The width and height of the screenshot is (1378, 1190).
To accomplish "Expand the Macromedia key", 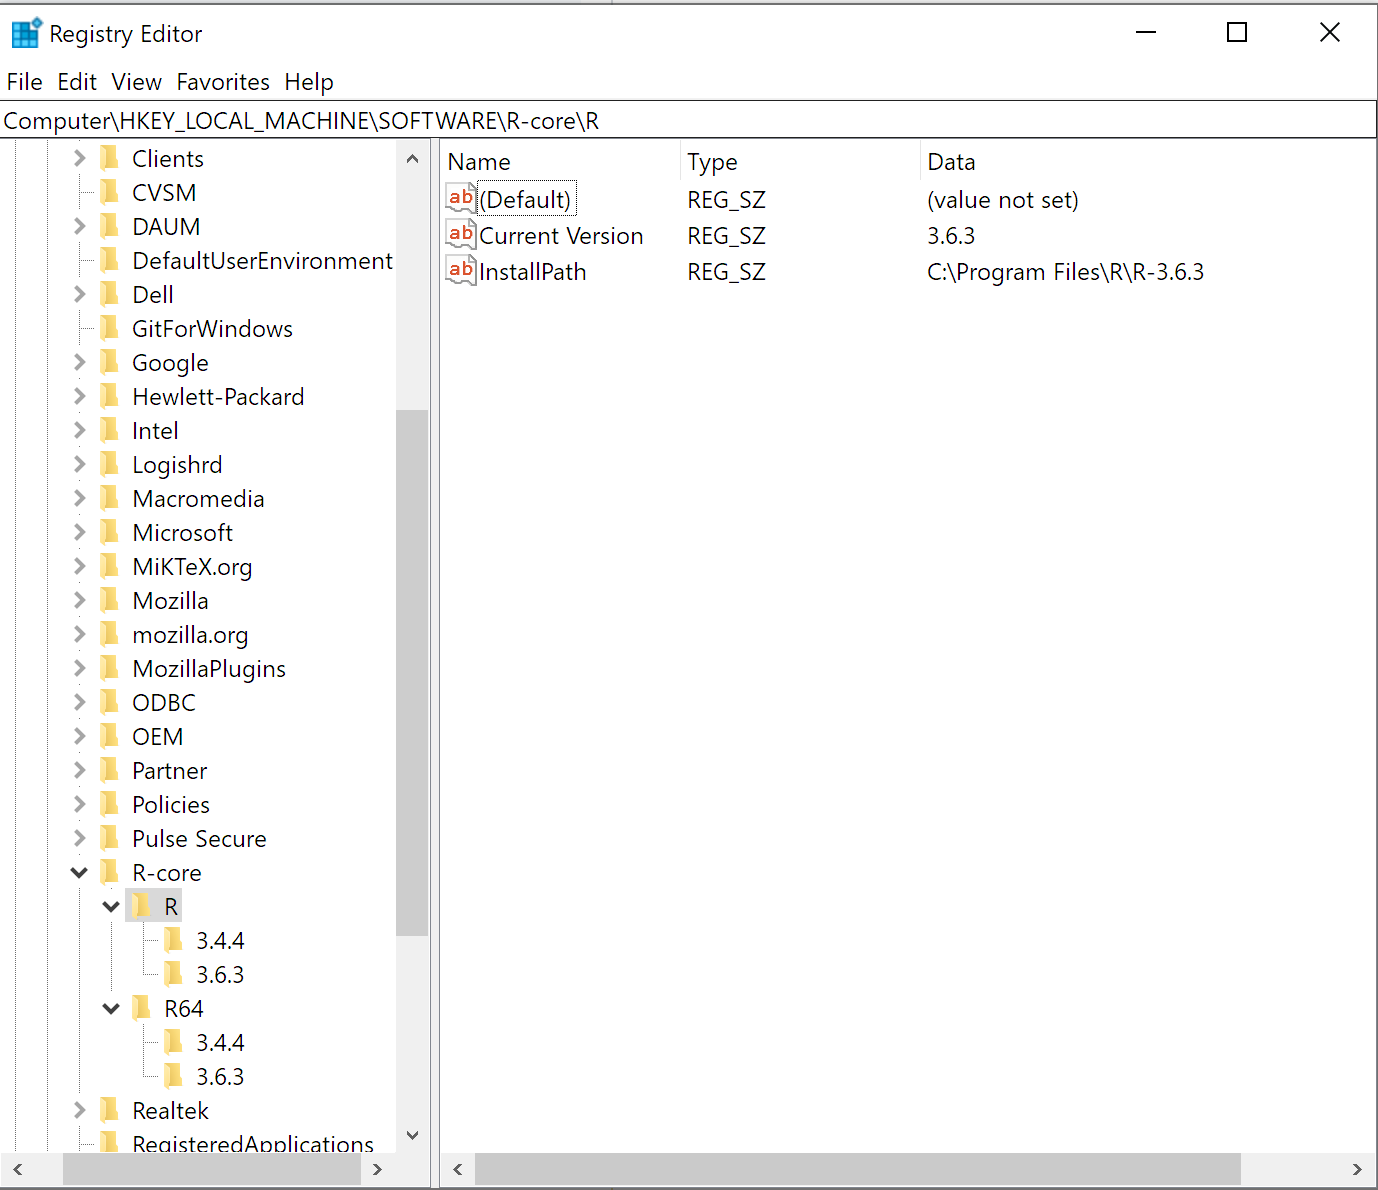I will pos(80,498).
